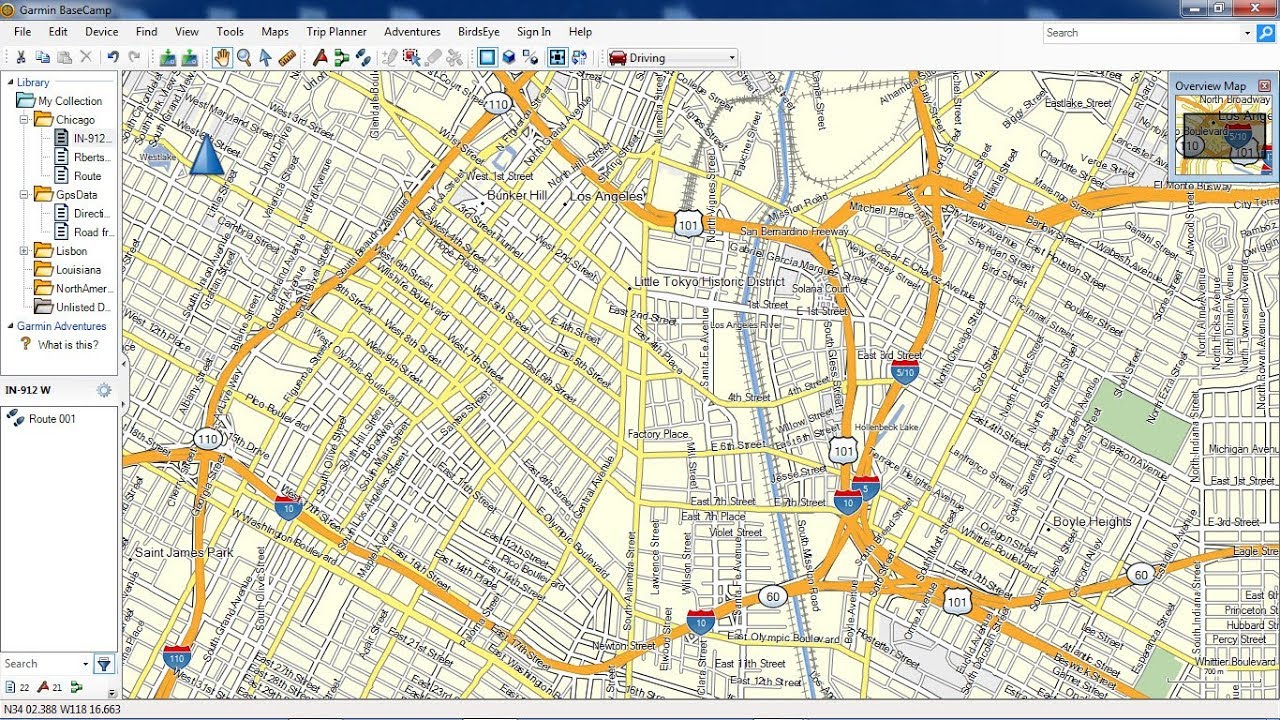Open the top-right Search field dropdown arrow
Viewport: 1280px width, 720px height.
[1247, 33]
